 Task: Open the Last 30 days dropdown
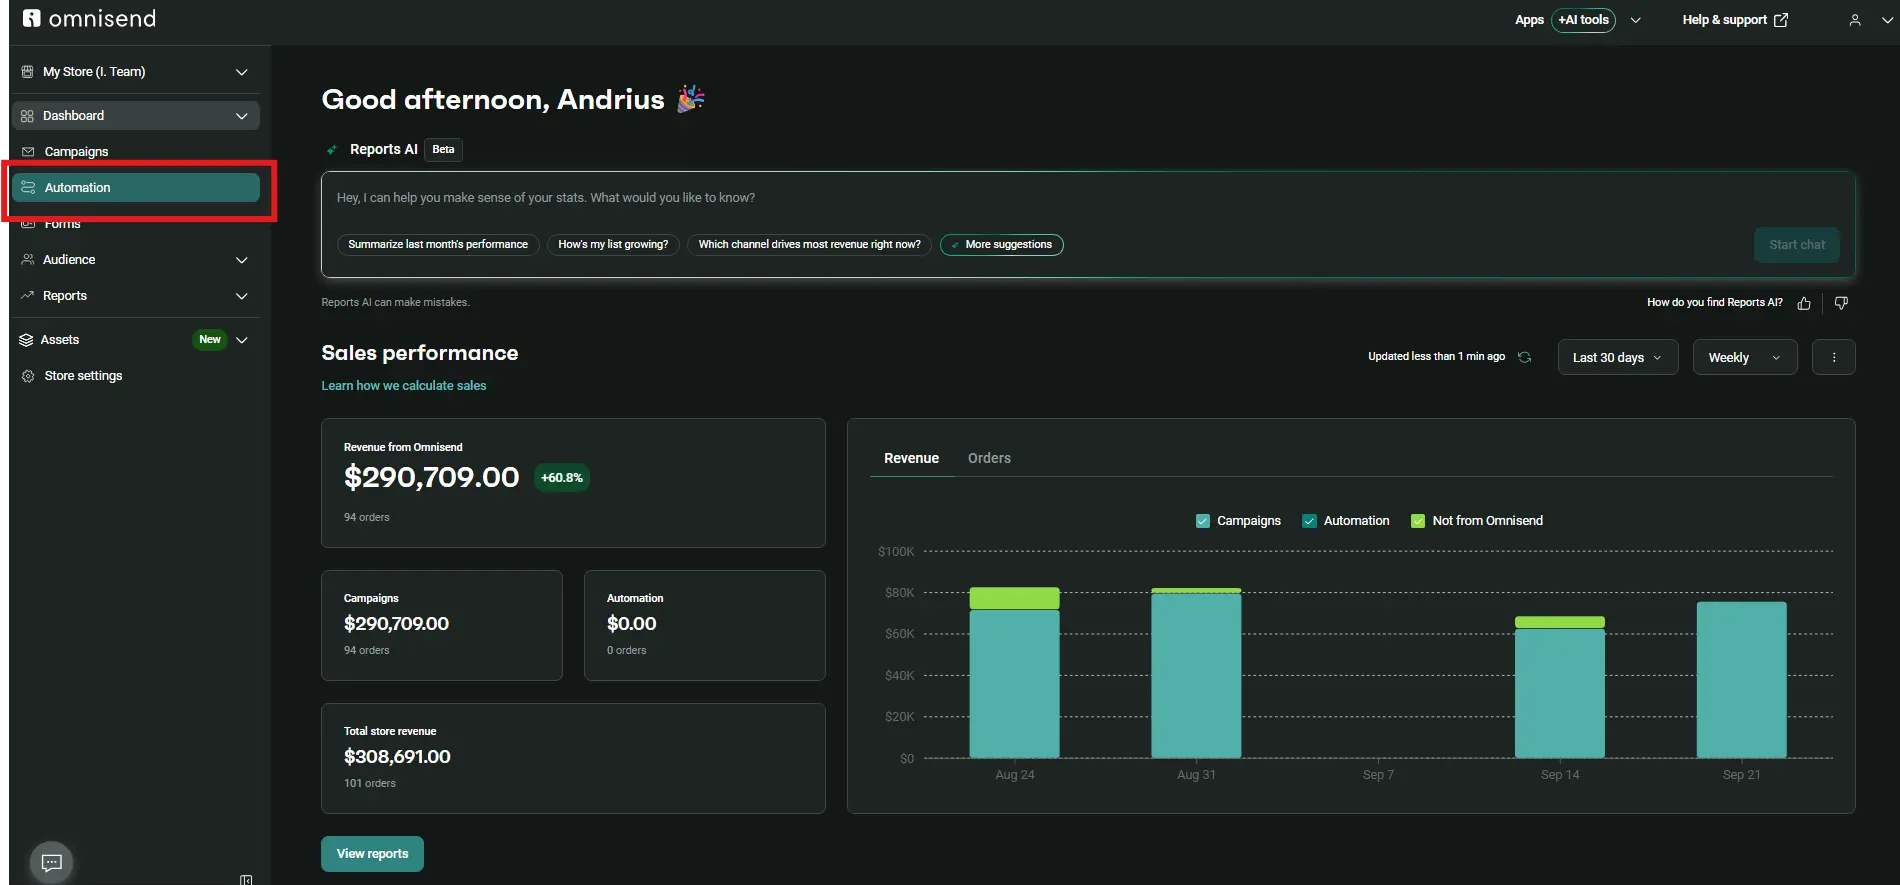(1617, 357)
